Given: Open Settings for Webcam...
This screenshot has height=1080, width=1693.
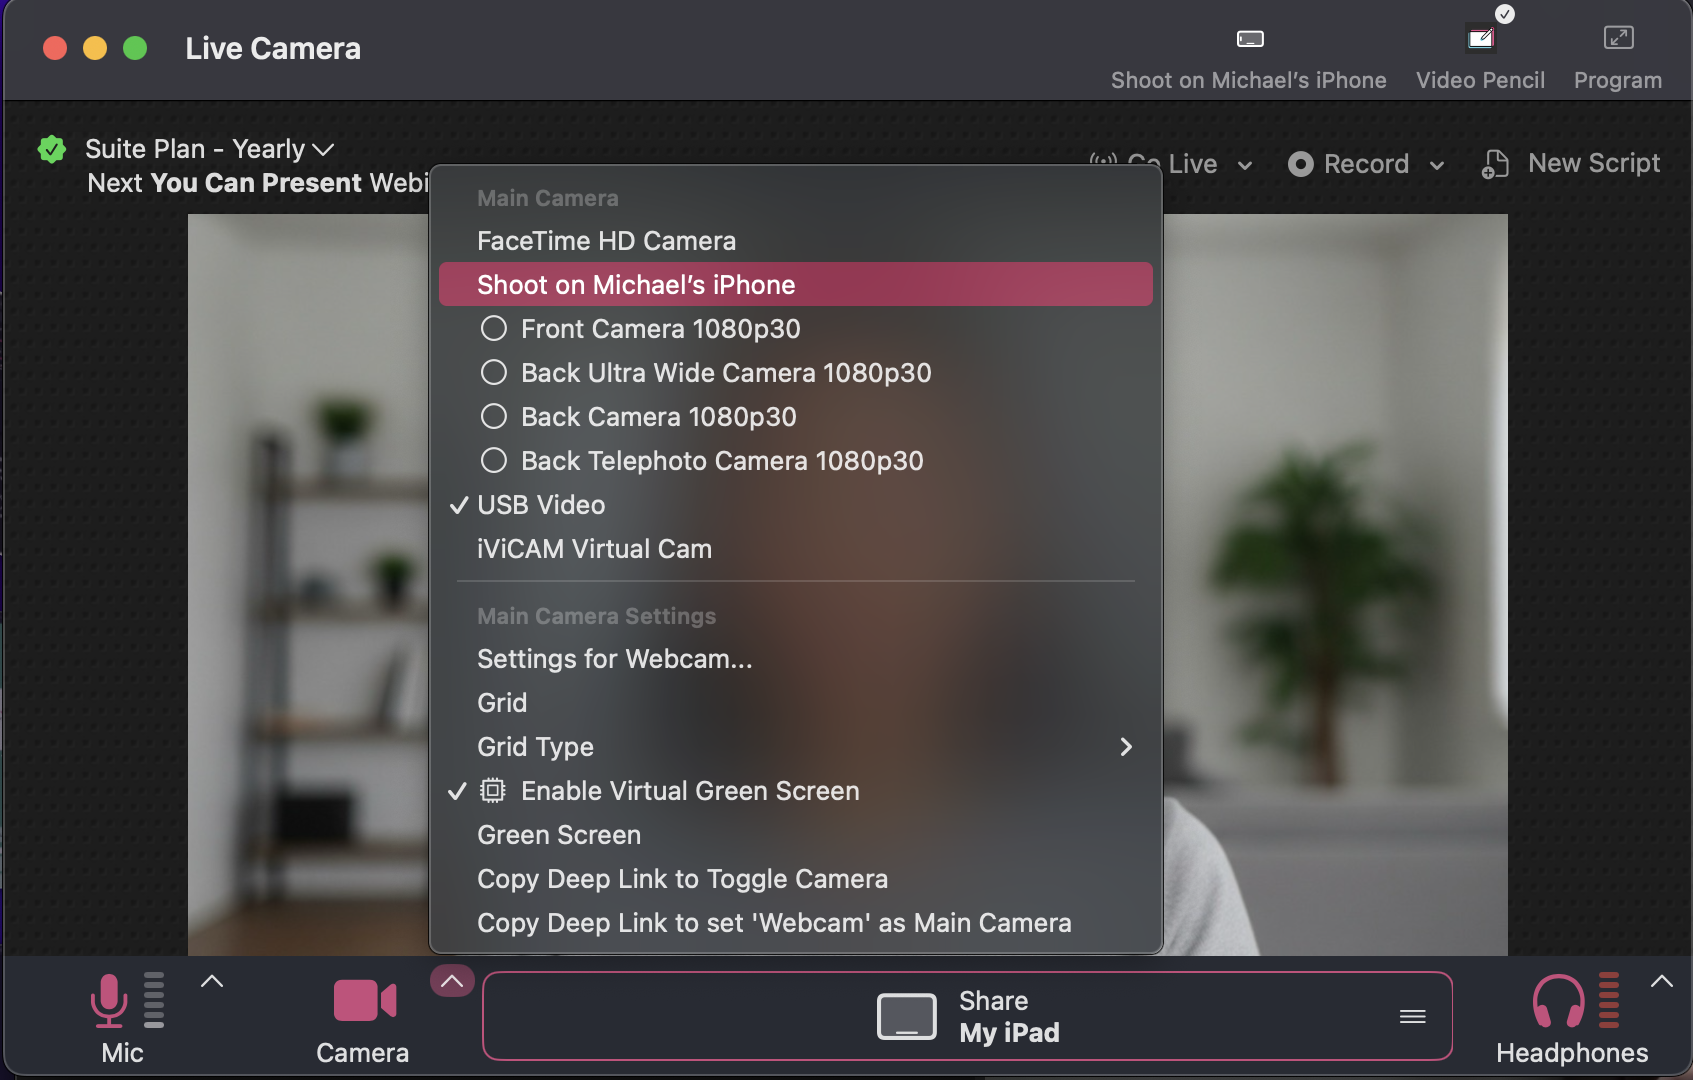Looking at the screenshot, I should 796,659.
